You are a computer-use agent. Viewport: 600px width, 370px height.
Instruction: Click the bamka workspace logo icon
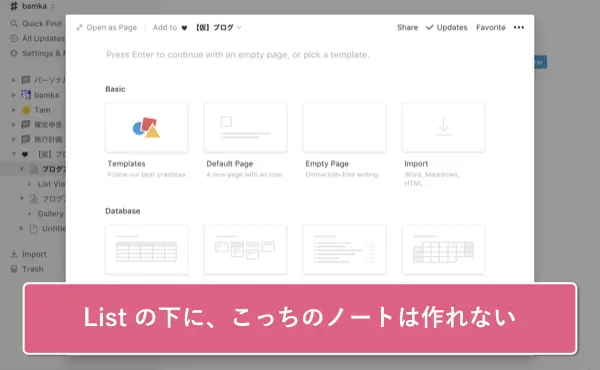[14, 6]
